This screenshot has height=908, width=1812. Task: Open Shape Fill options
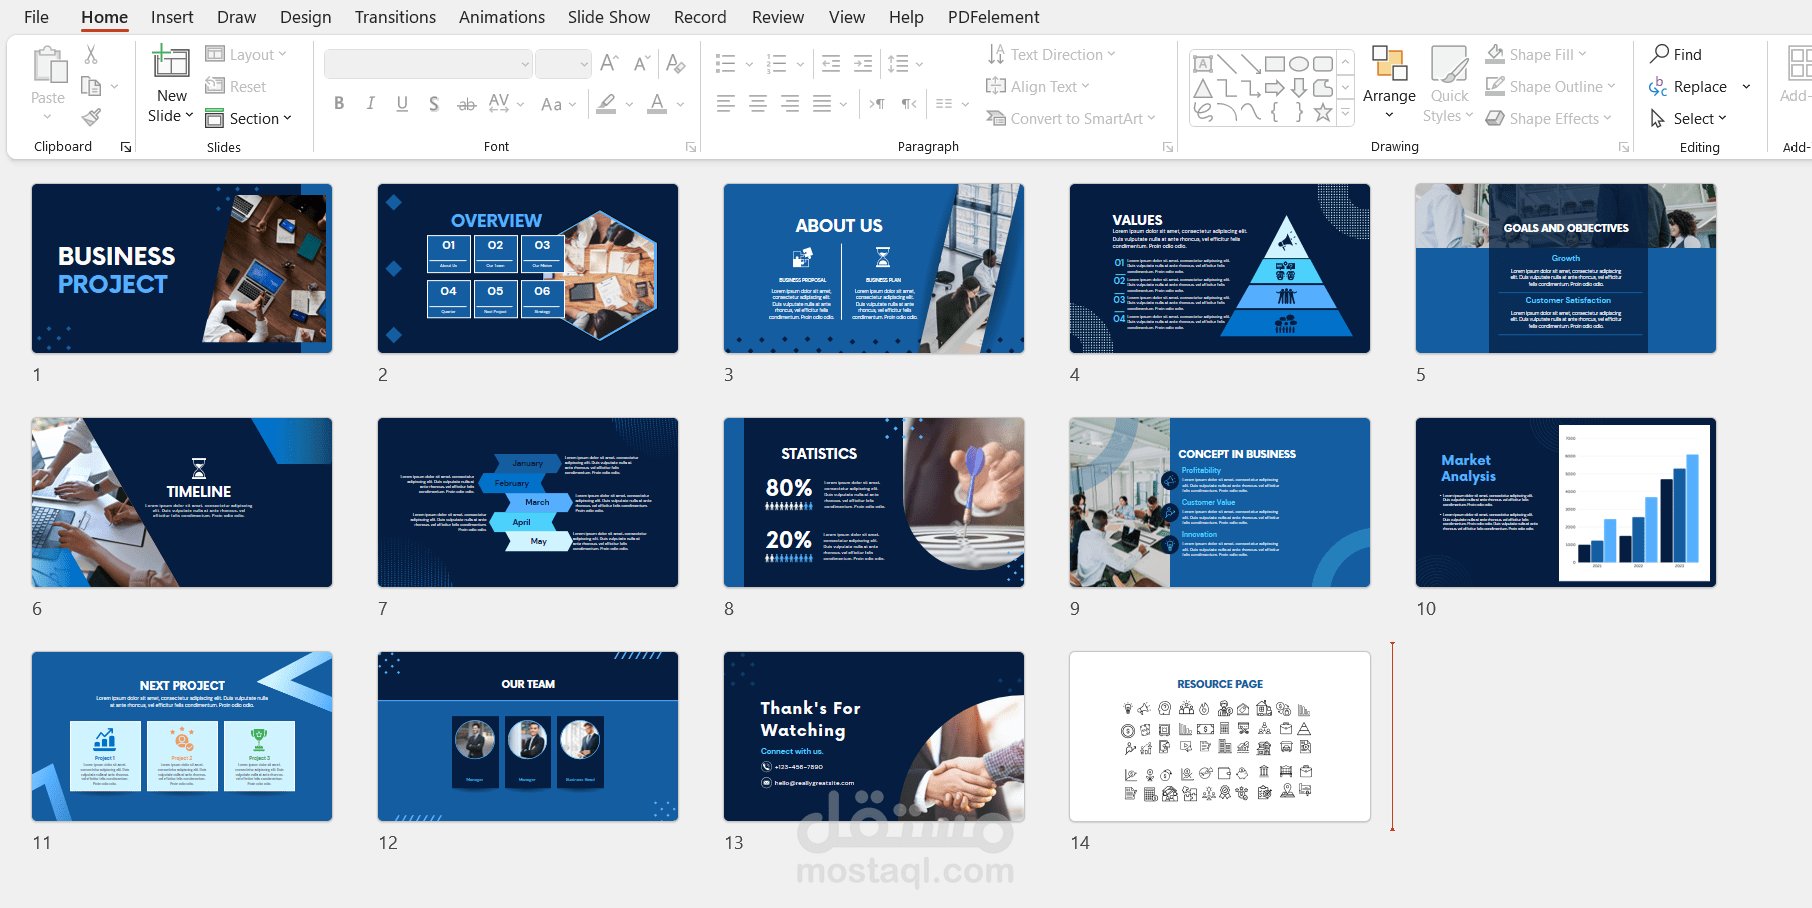[x=1536, y=54]
